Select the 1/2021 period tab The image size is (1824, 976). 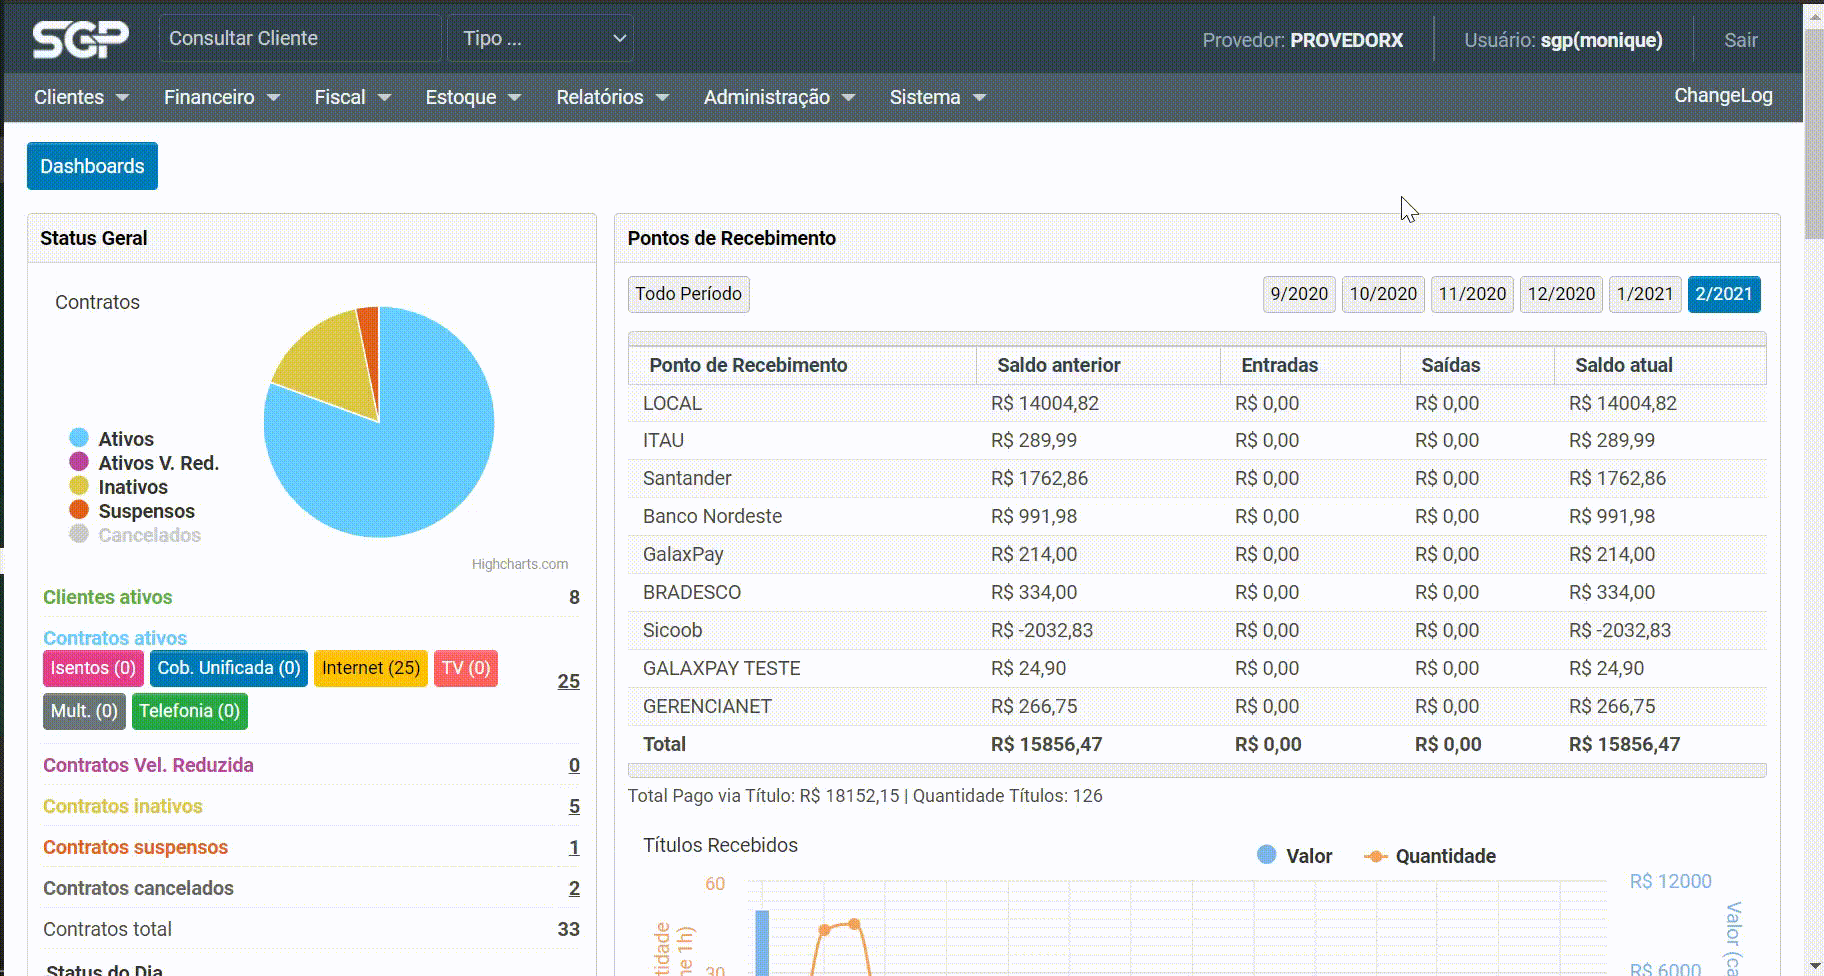[x=1645, y=294]
